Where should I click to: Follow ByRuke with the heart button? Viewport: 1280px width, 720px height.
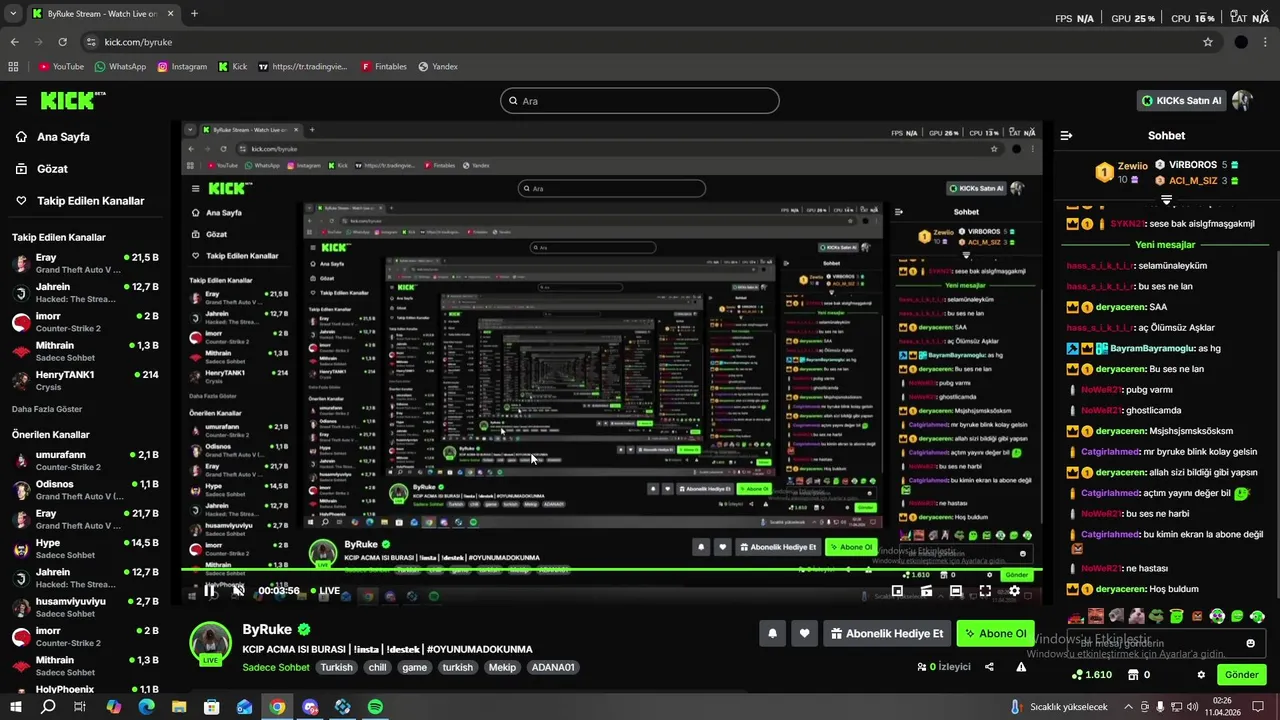(x=804, y=633)
